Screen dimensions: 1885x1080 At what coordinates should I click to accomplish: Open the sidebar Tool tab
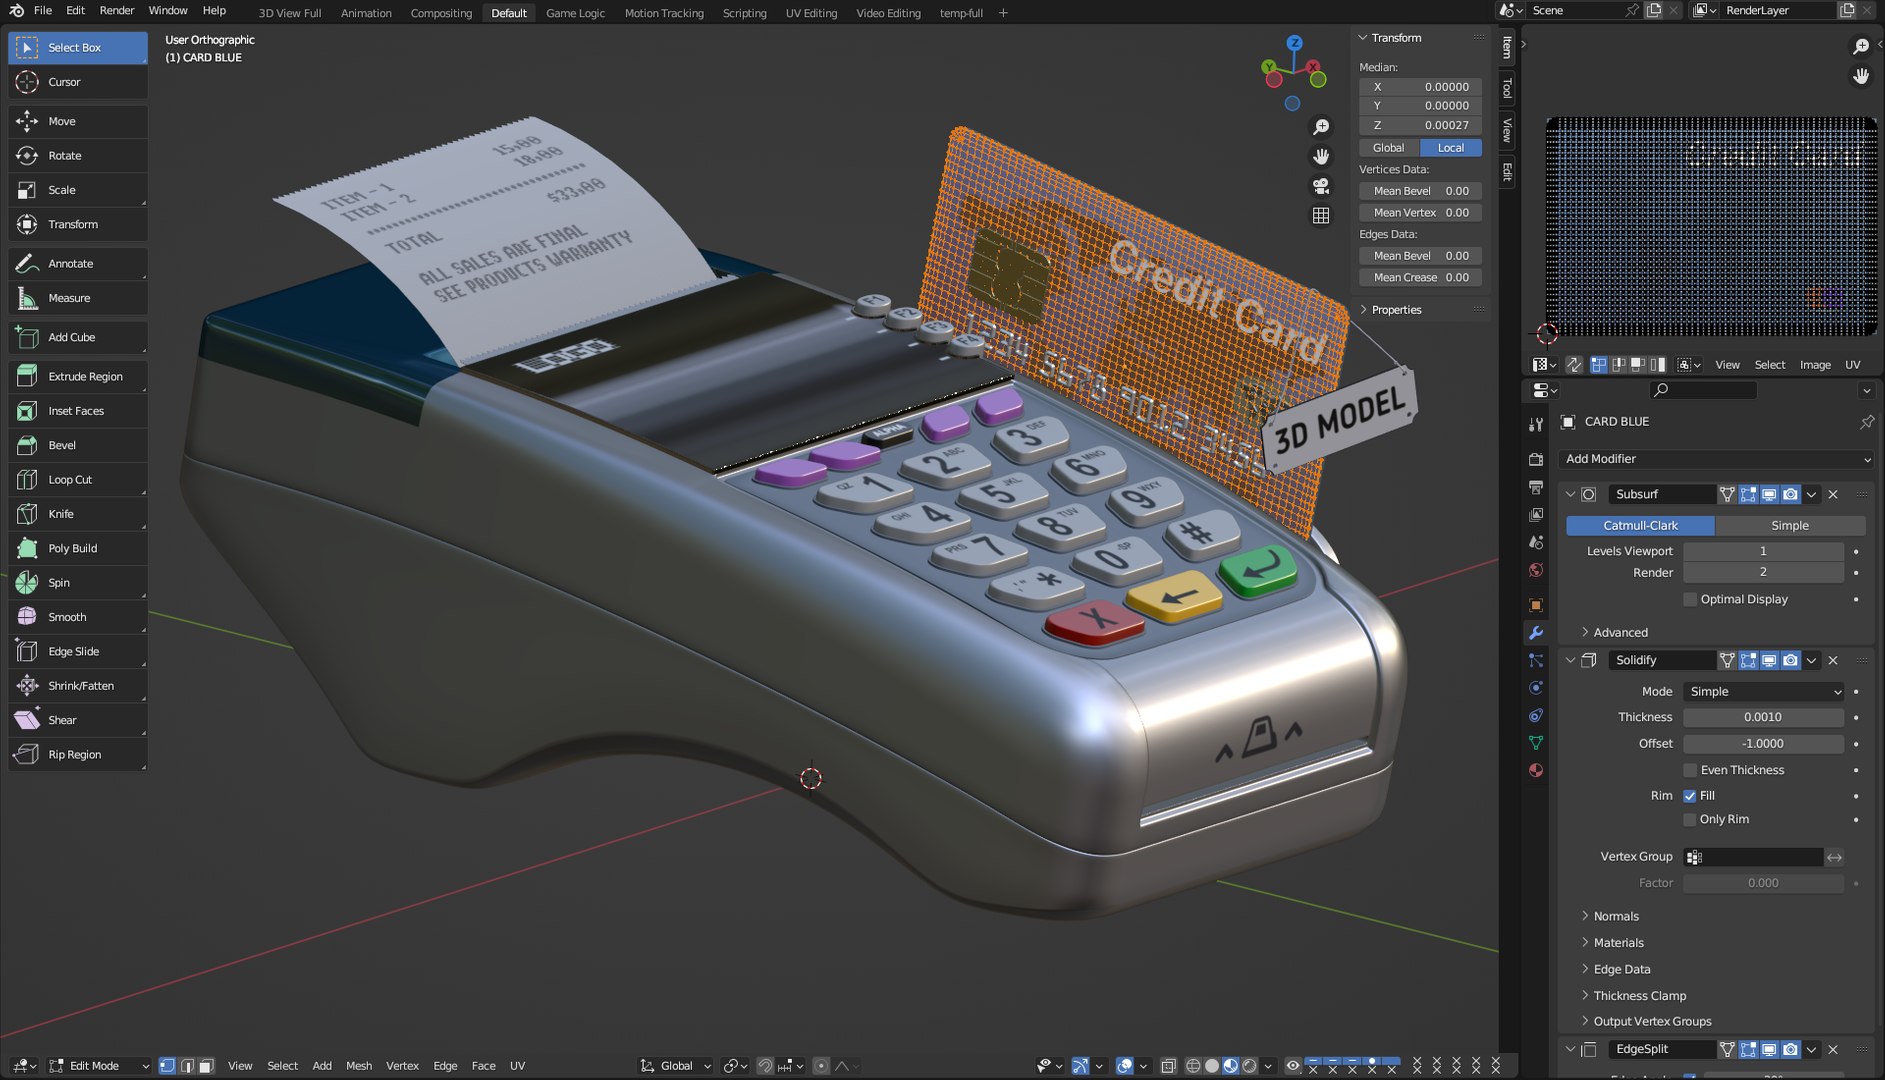[1507, 89]
